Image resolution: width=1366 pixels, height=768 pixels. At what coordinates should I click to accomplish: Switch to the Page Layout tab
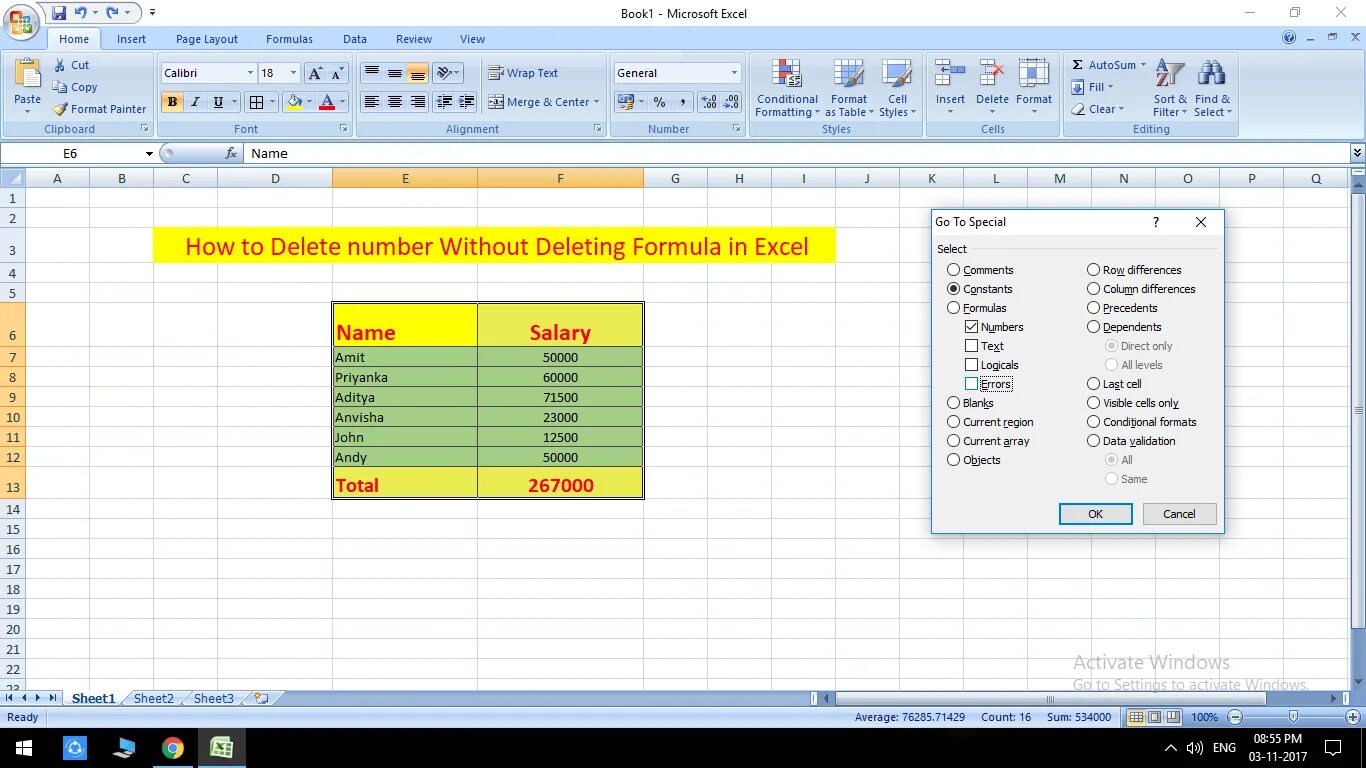click(207, 39)
